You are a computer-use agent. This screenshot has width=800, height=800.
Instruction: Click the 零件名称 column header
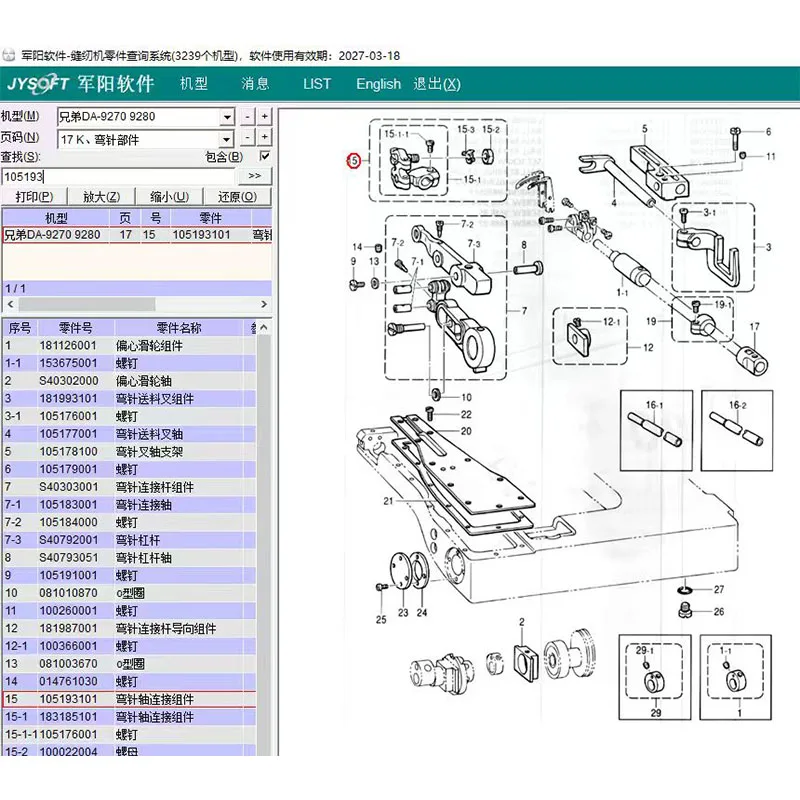[179, 328]
